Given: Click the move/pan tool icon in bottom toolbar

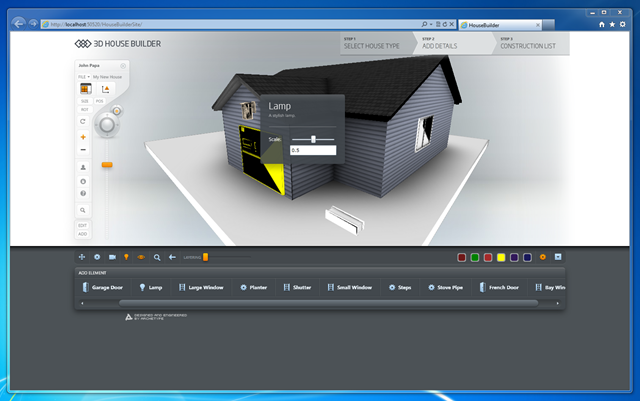Looking at the screenshot, I should click(82, 257).
